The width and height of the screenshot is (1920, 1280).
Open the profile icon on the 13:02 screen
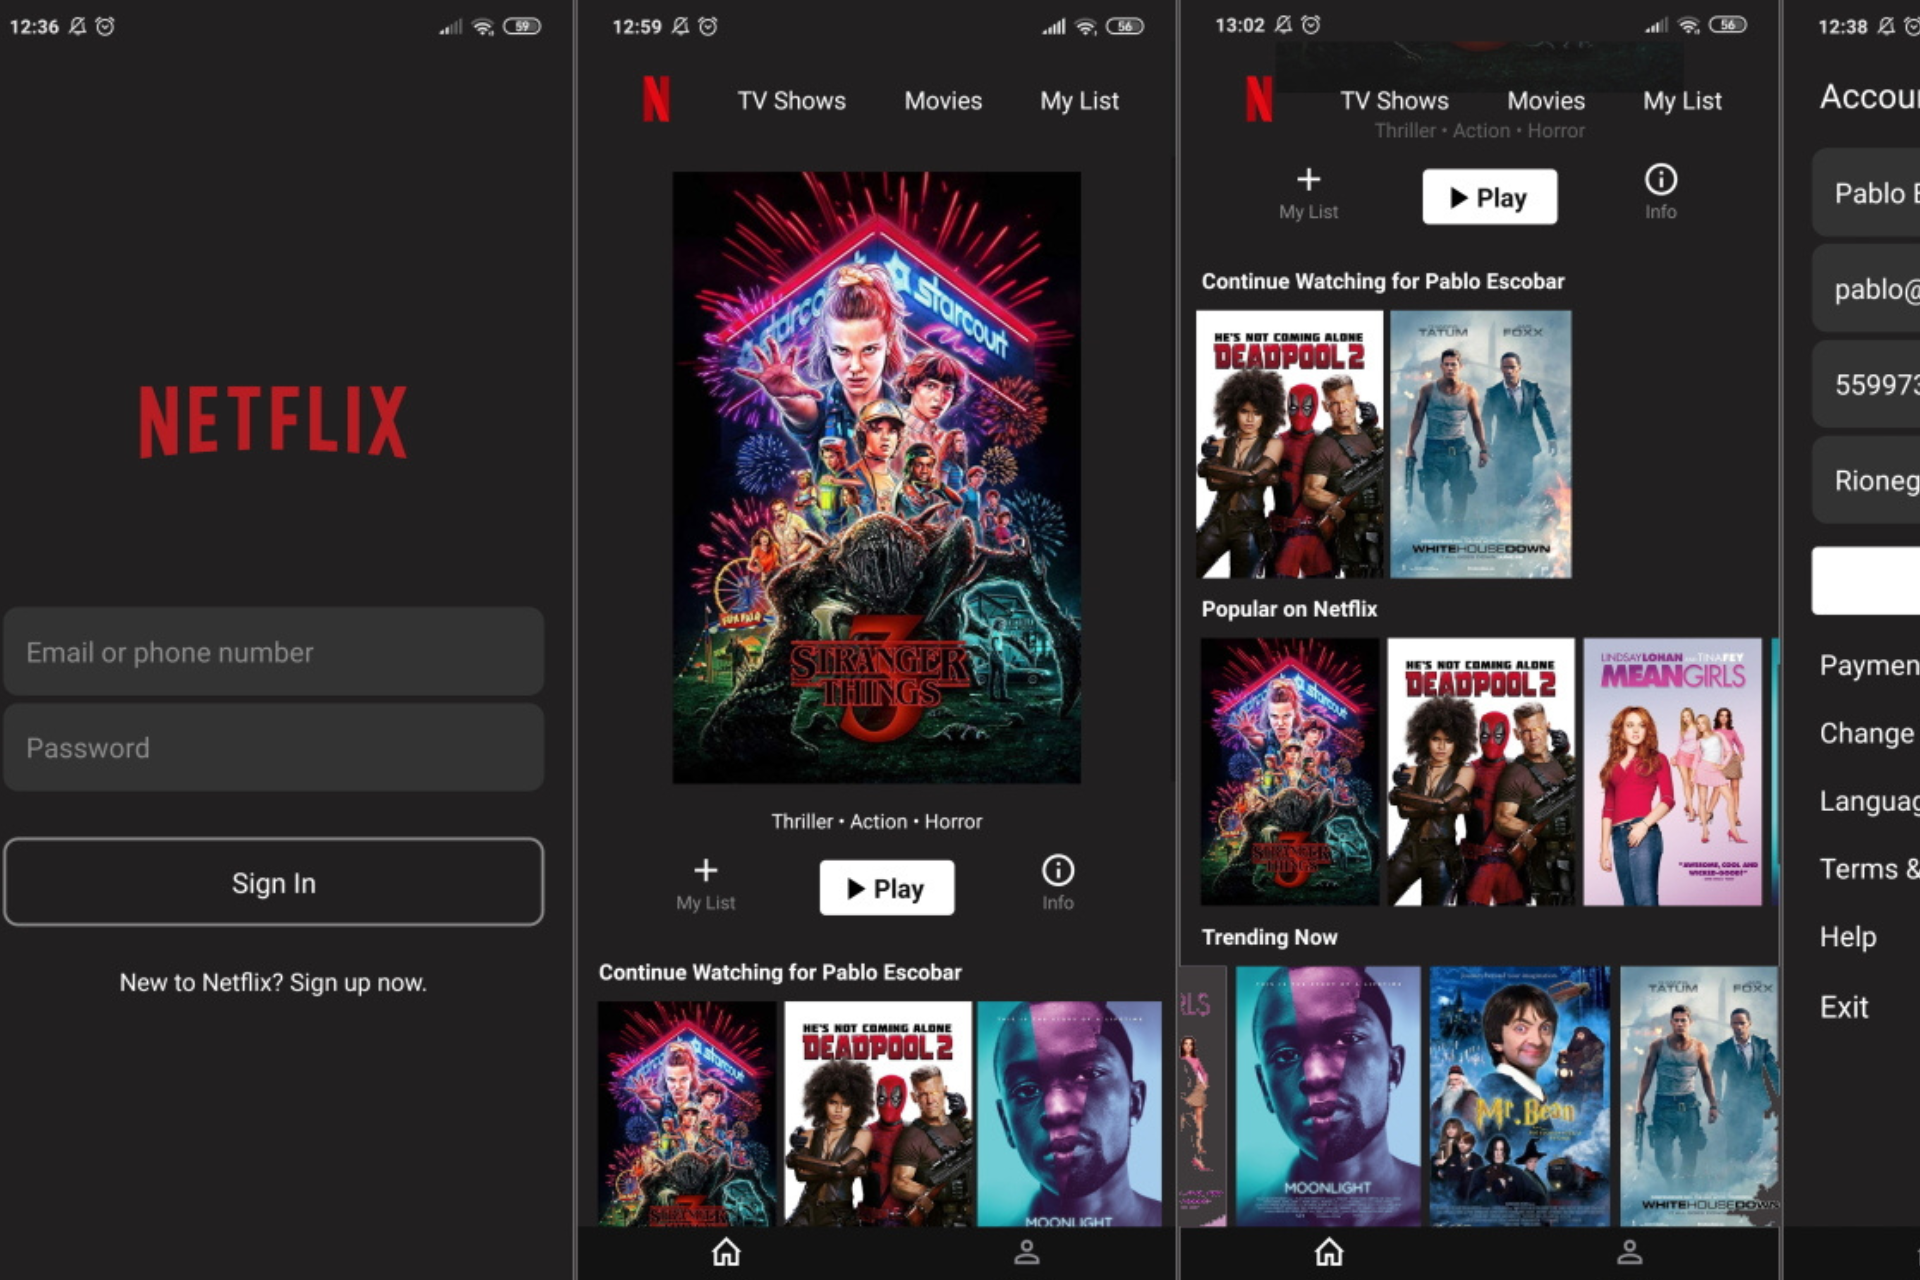click(x=1630, y=1252)
